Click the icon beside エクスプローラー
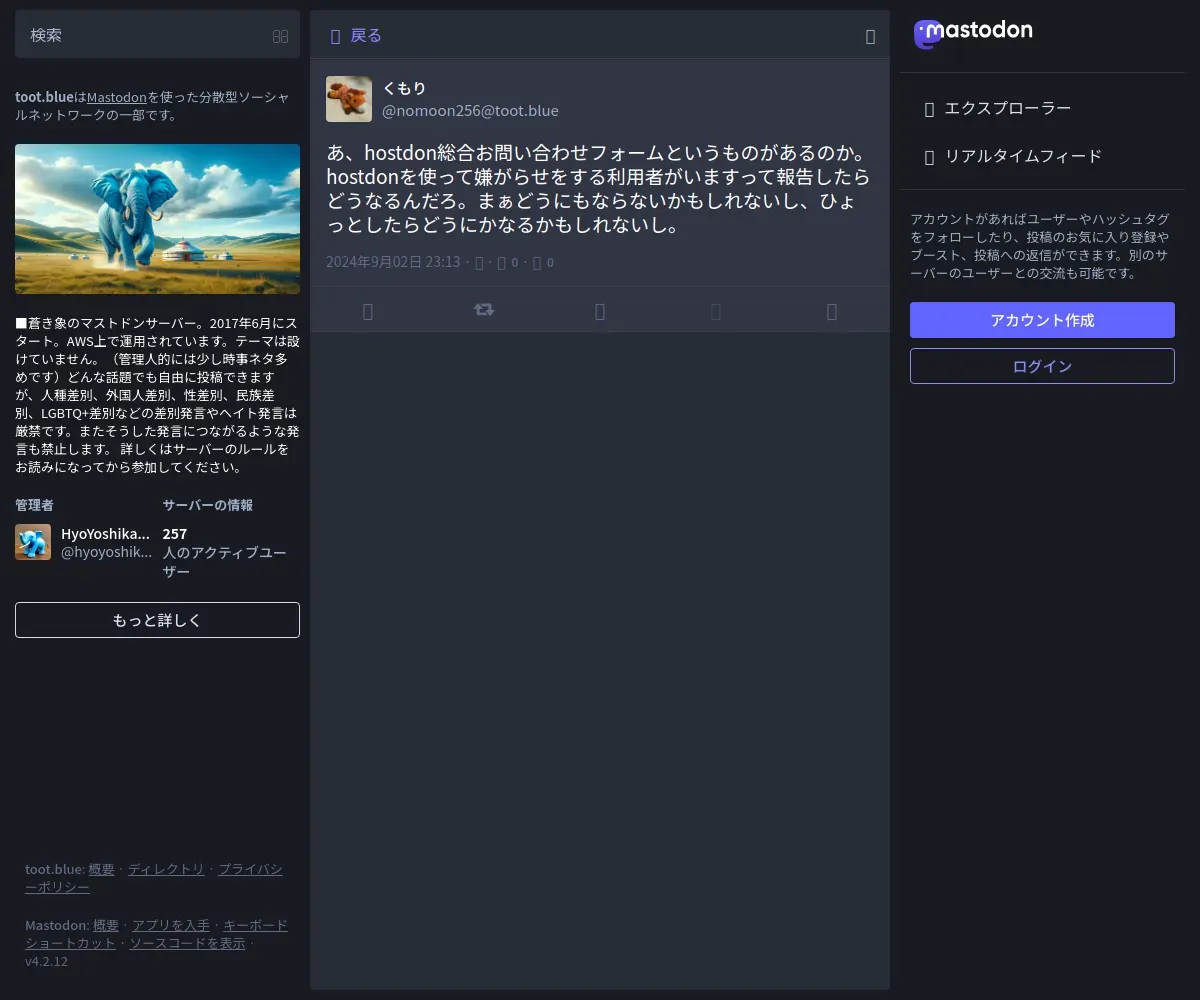The height and width of the screenshot is (1000, 1200). [x=929, y=109]
